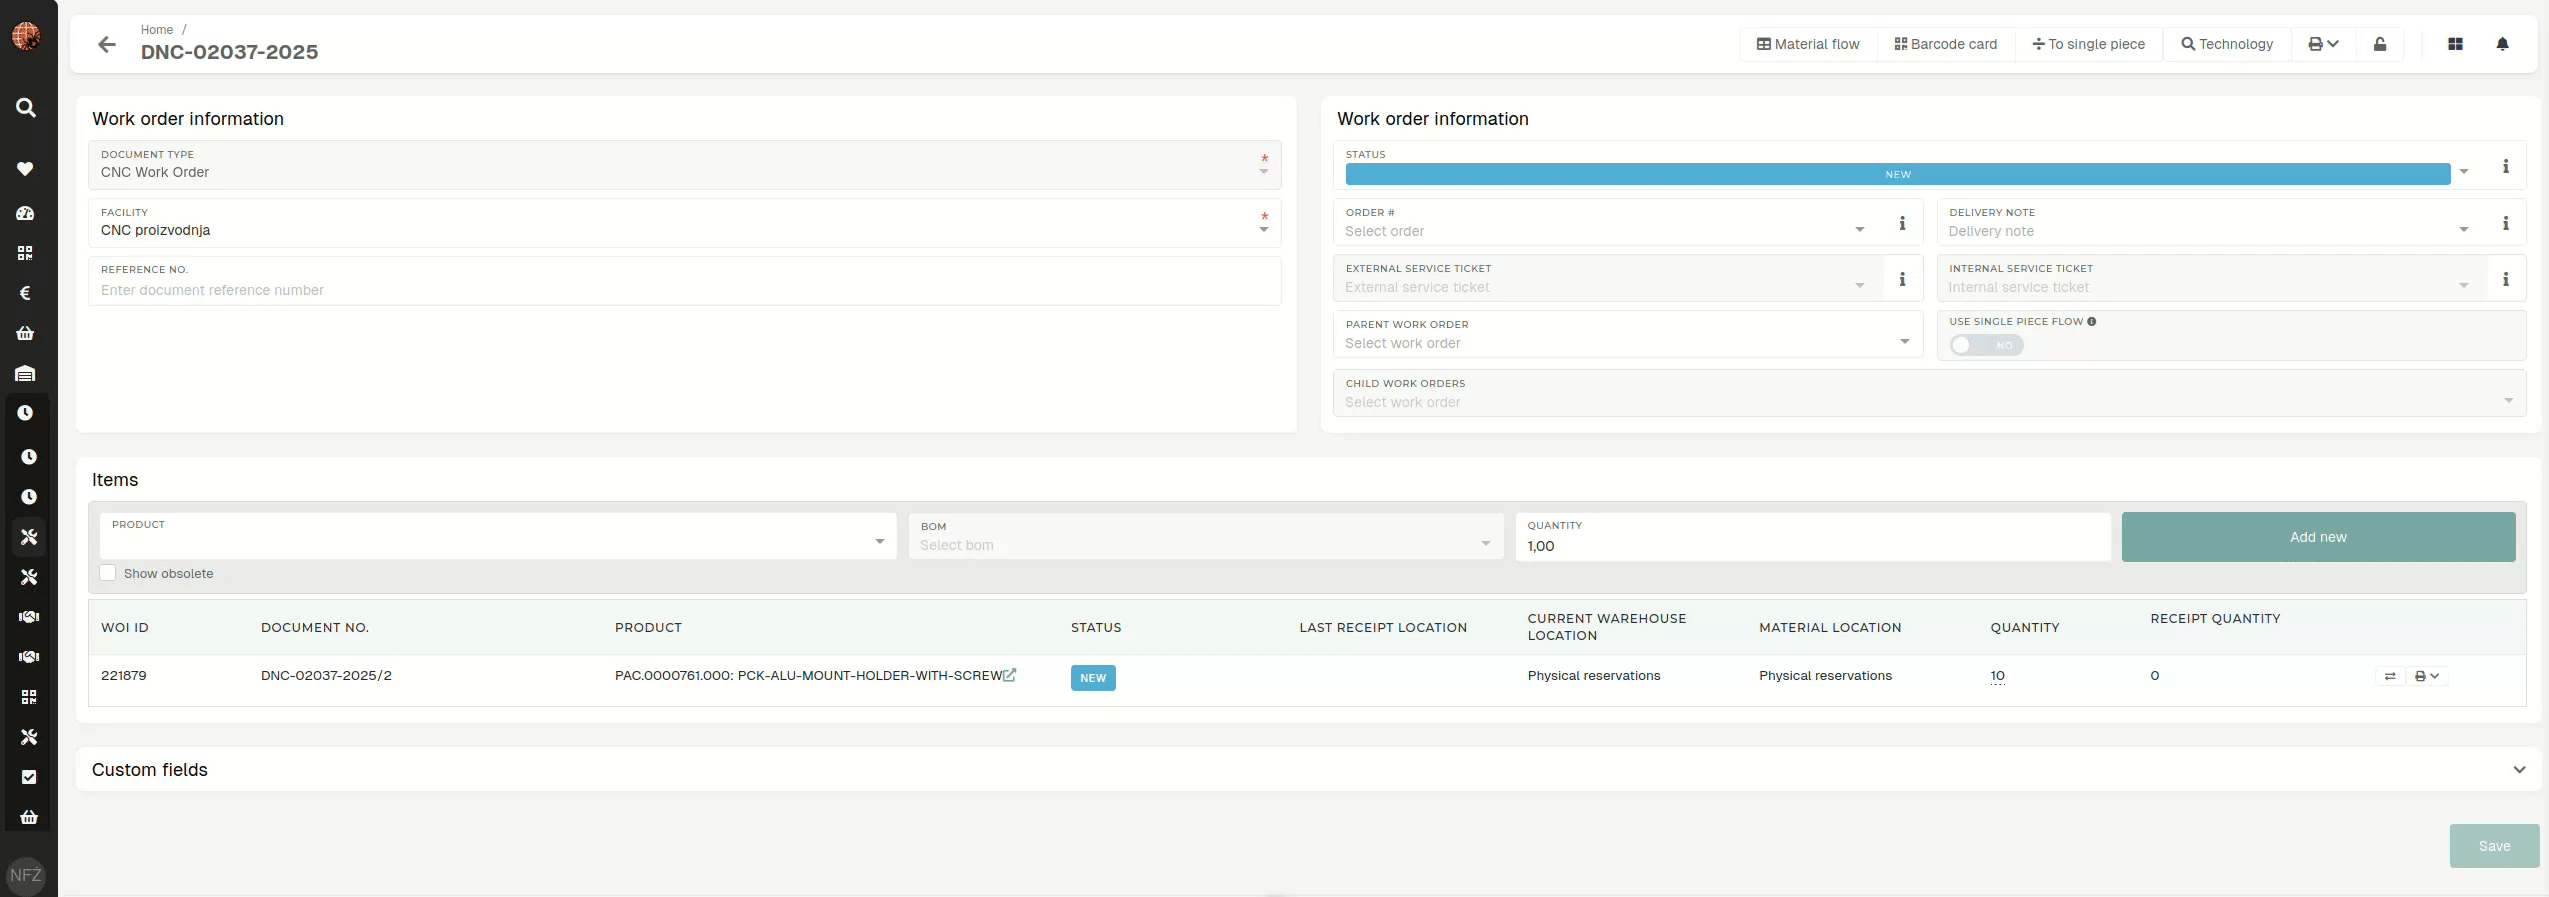
Task: Click the quantity value 10 in the row
Action: 1997,676
